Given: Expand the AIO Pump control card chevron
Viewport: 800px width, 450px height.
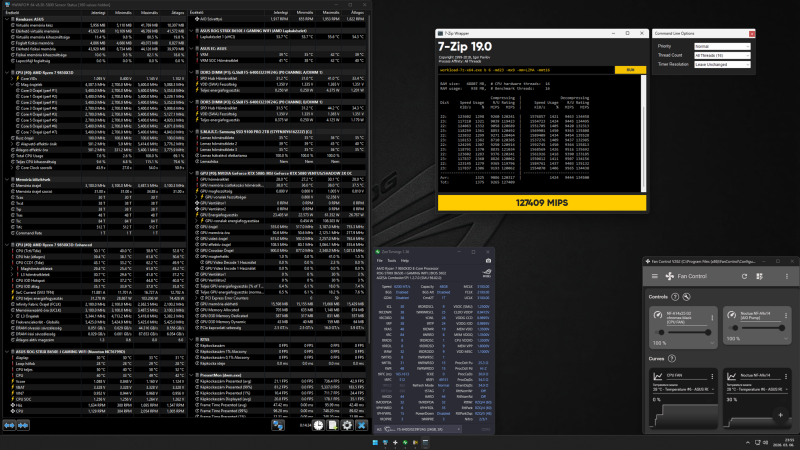Looking at the screenshot, I should [x=786, y=338].
